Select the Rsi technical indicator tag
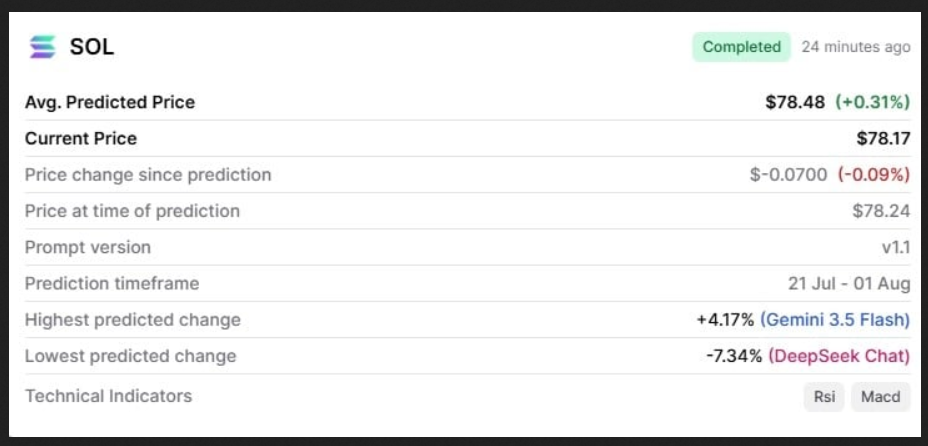The image size is (928, 446). [x=824, y=397]
